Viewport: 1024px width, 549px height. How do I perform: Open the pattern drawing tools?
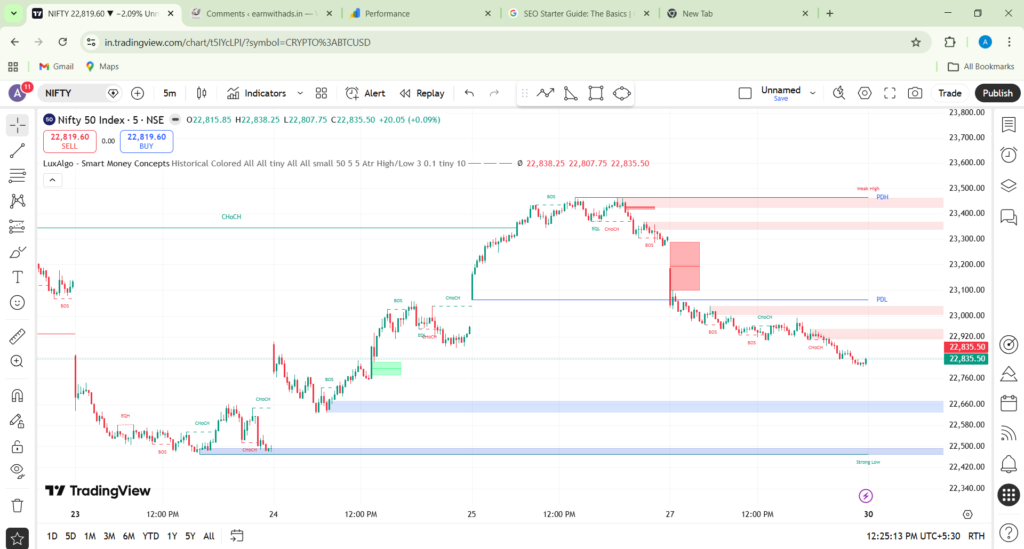(18, 201)
